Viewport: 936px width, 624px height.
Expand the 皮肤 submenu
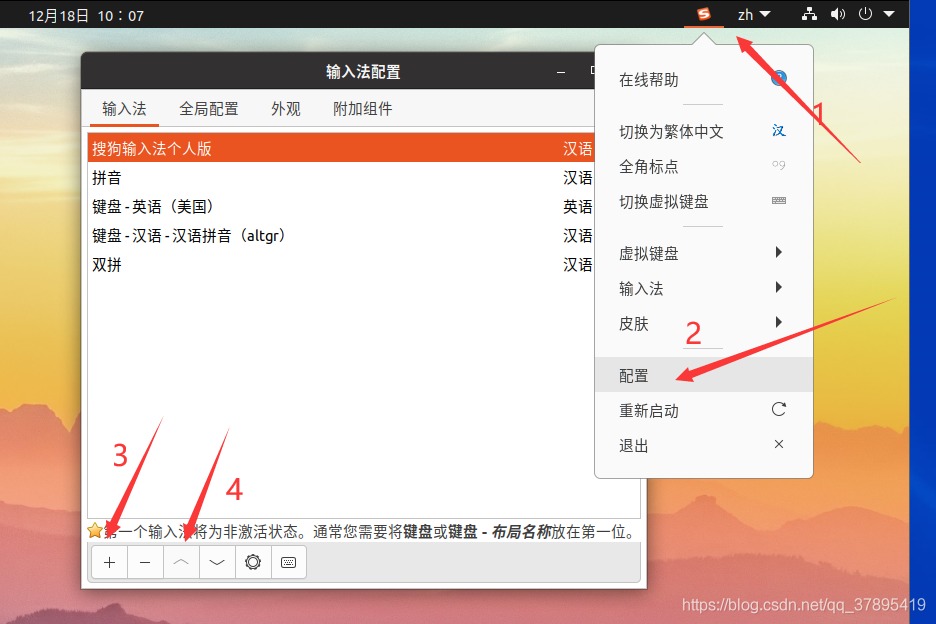[x=704, y=324]
